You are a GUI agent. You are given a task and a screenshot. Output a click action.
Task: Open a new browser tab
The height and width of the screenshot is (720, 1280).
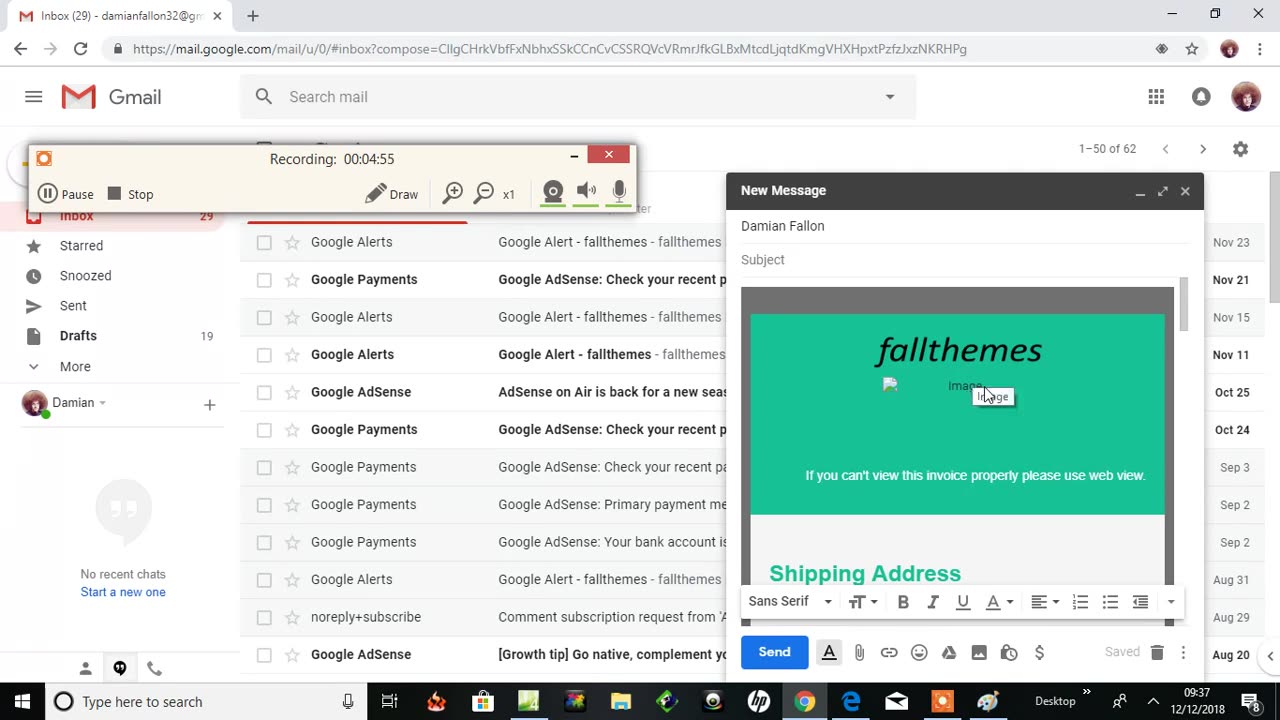coord(253,16)
